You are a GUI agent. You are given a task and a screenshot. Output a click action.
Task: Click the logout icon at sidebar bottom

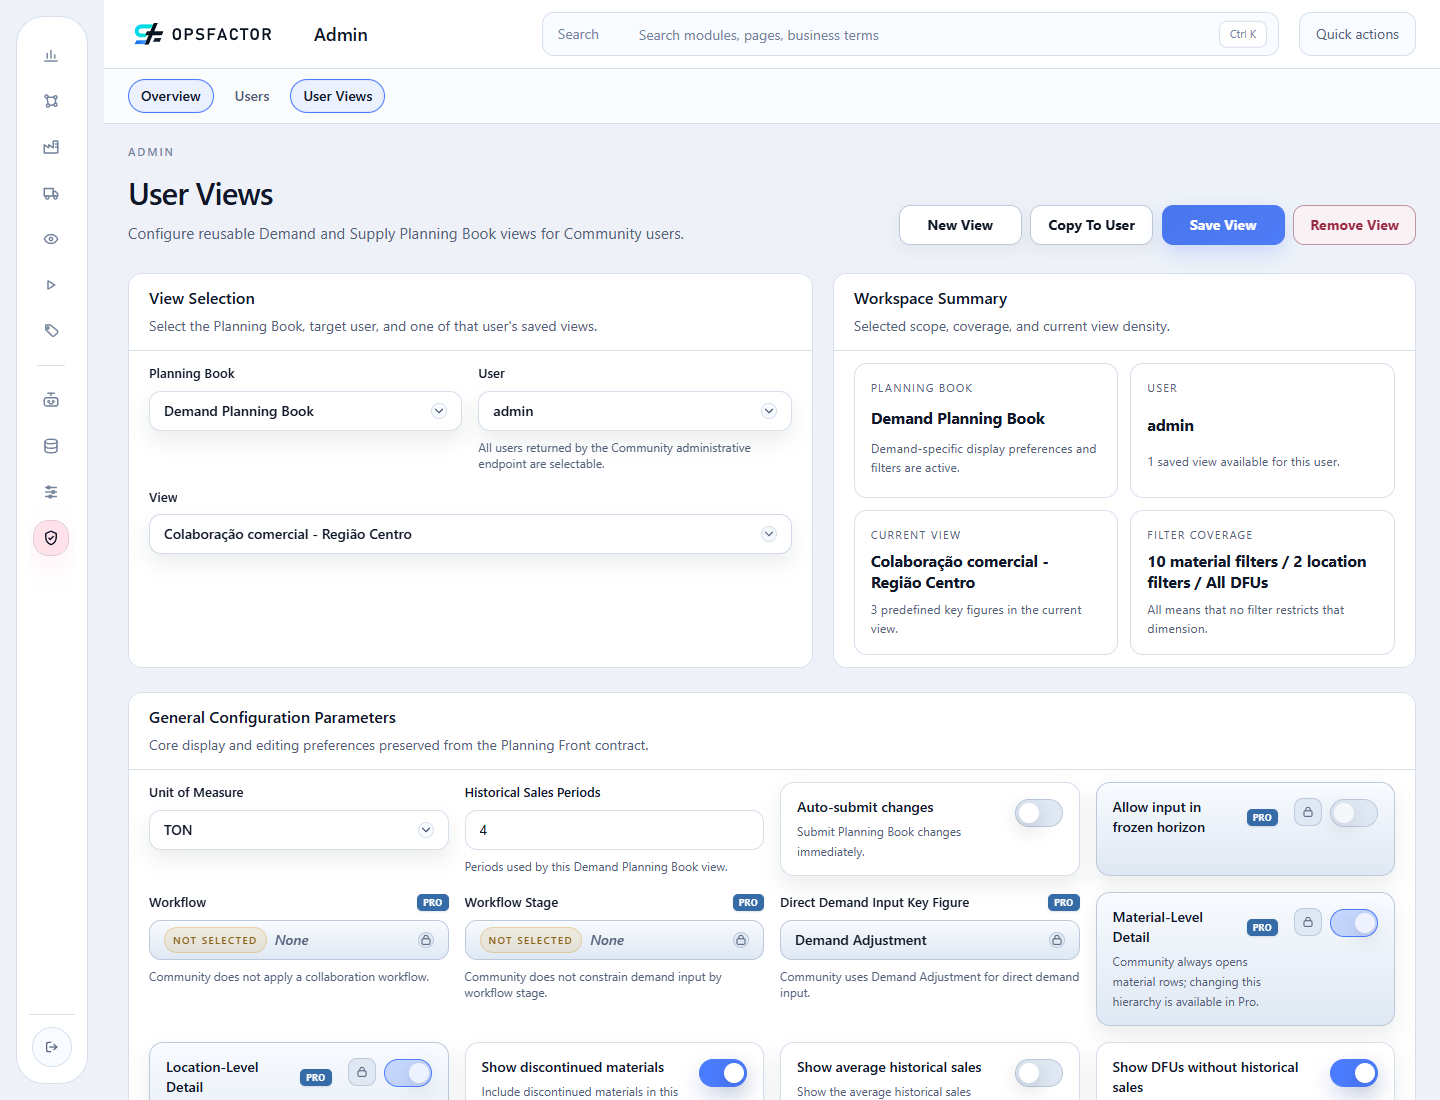(x=52, y=1047)
